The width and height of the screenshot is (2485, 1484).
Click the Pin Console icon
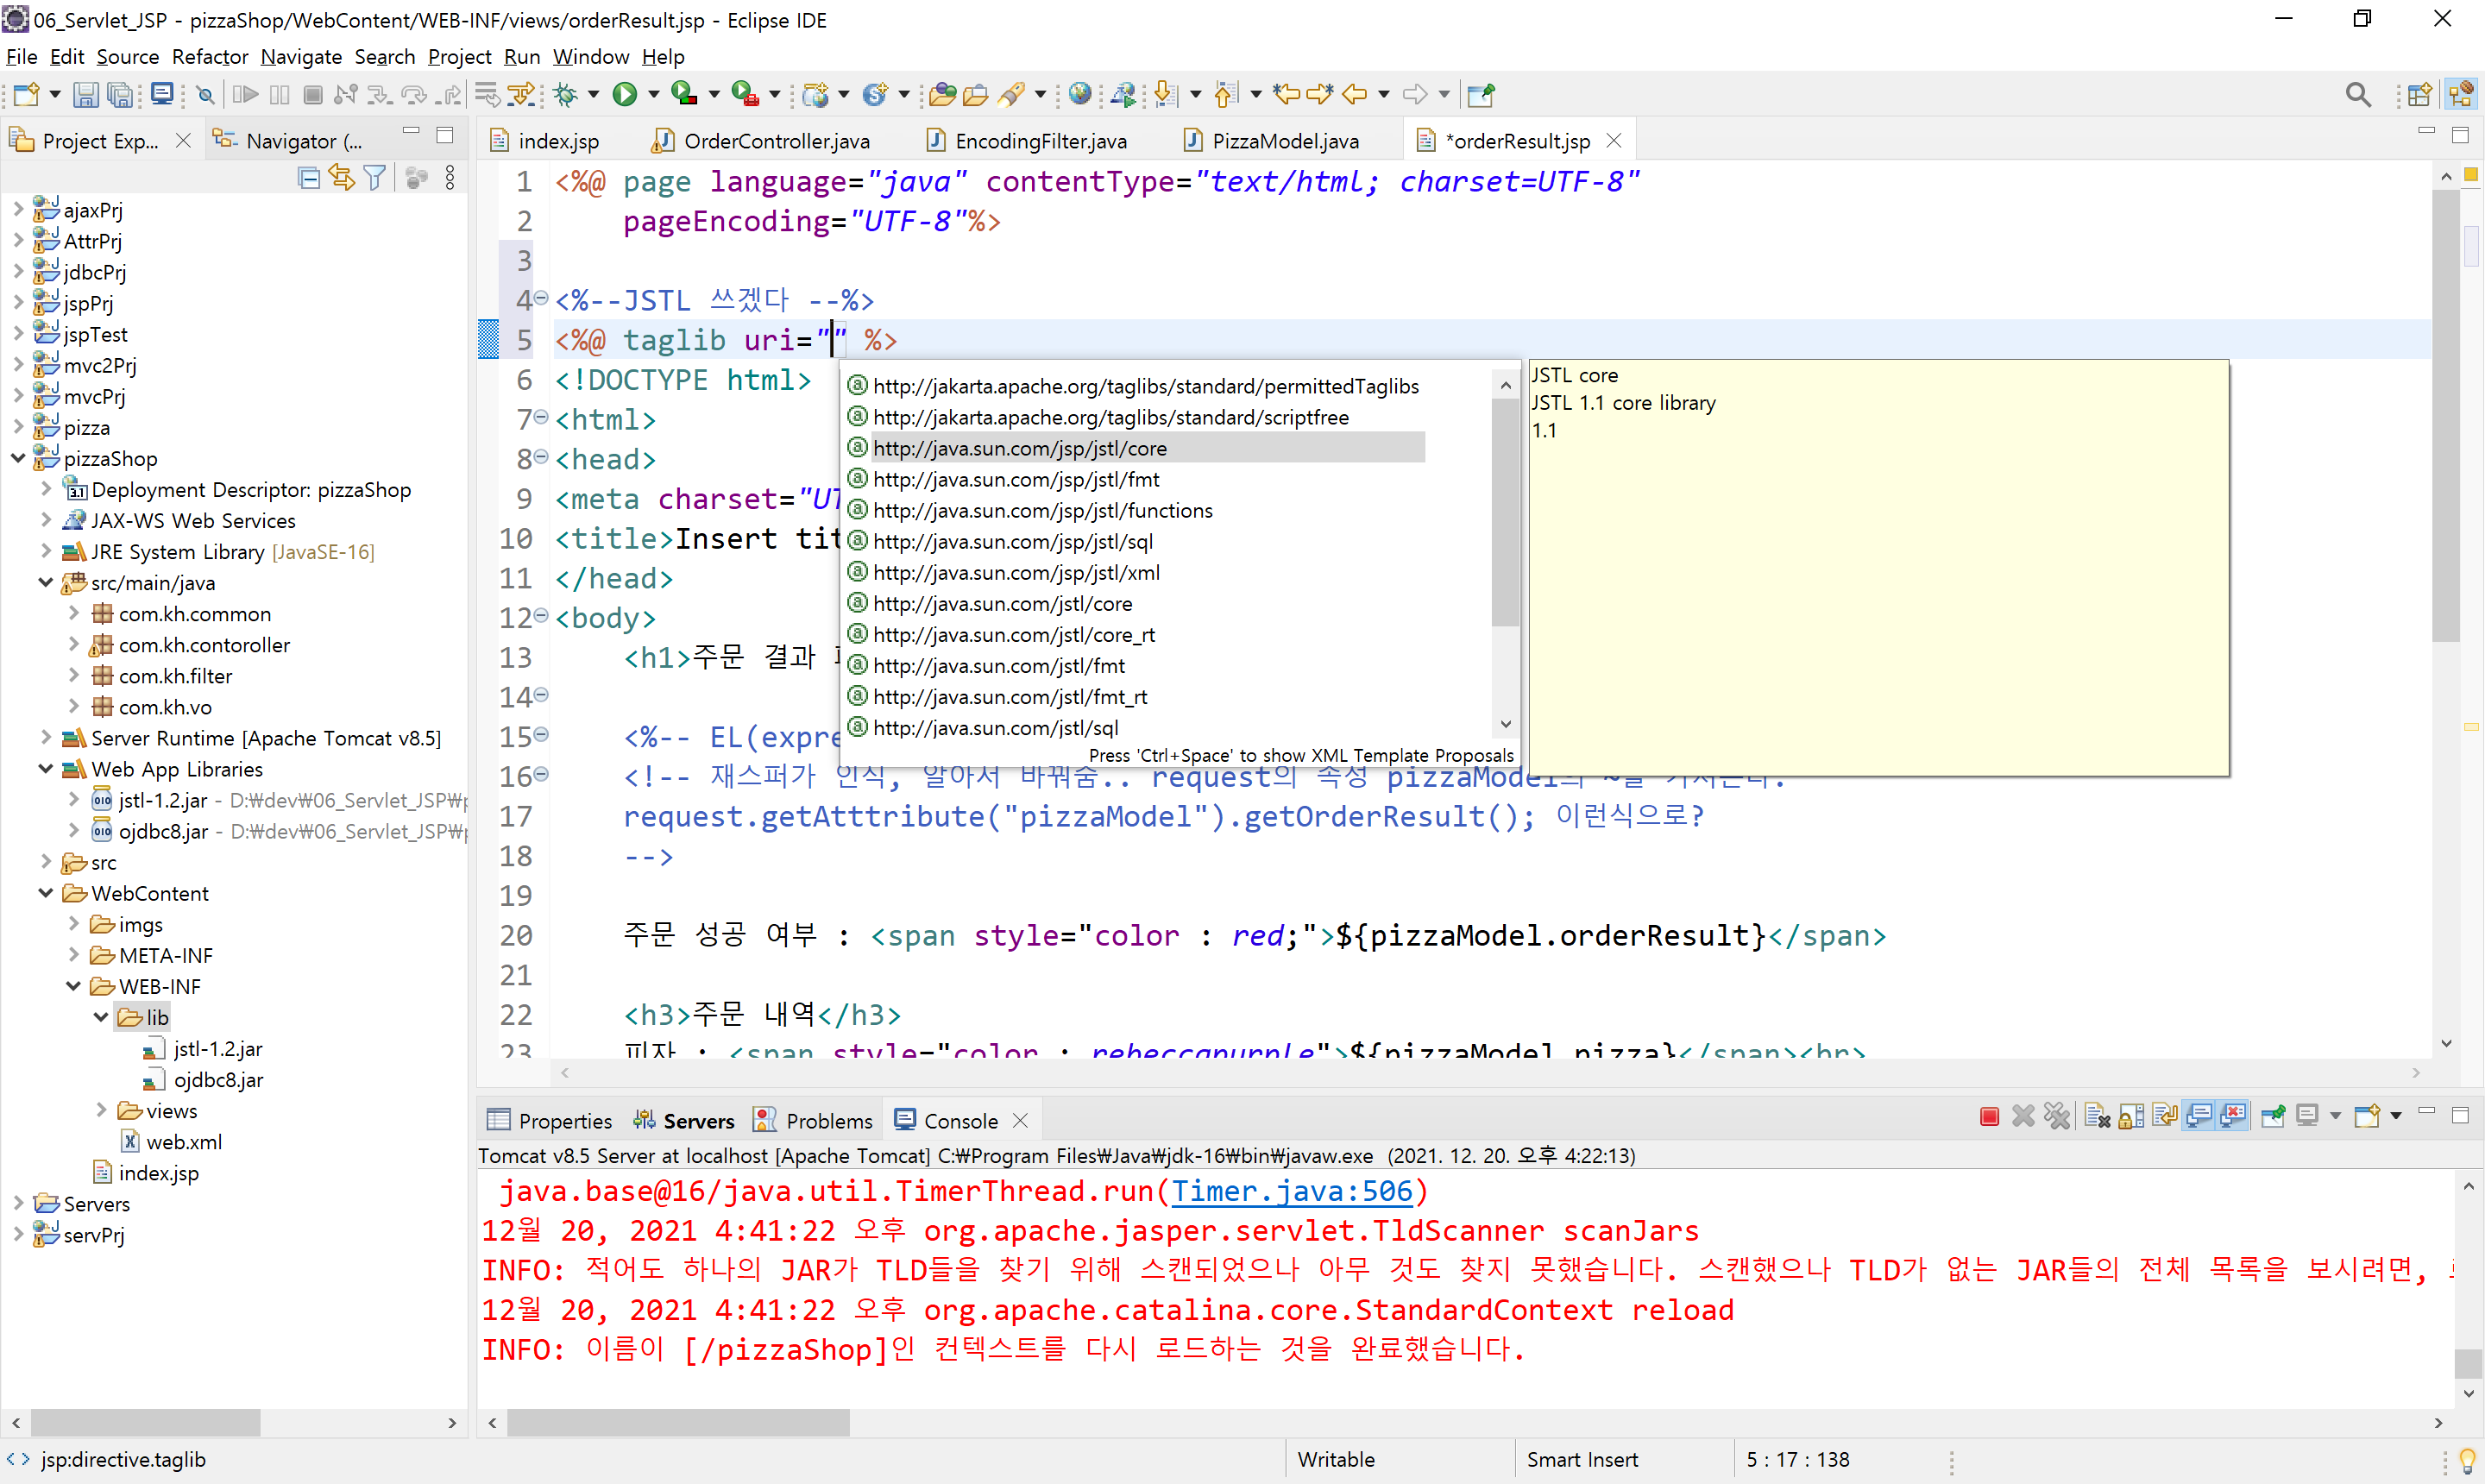coord(2273,1116)
